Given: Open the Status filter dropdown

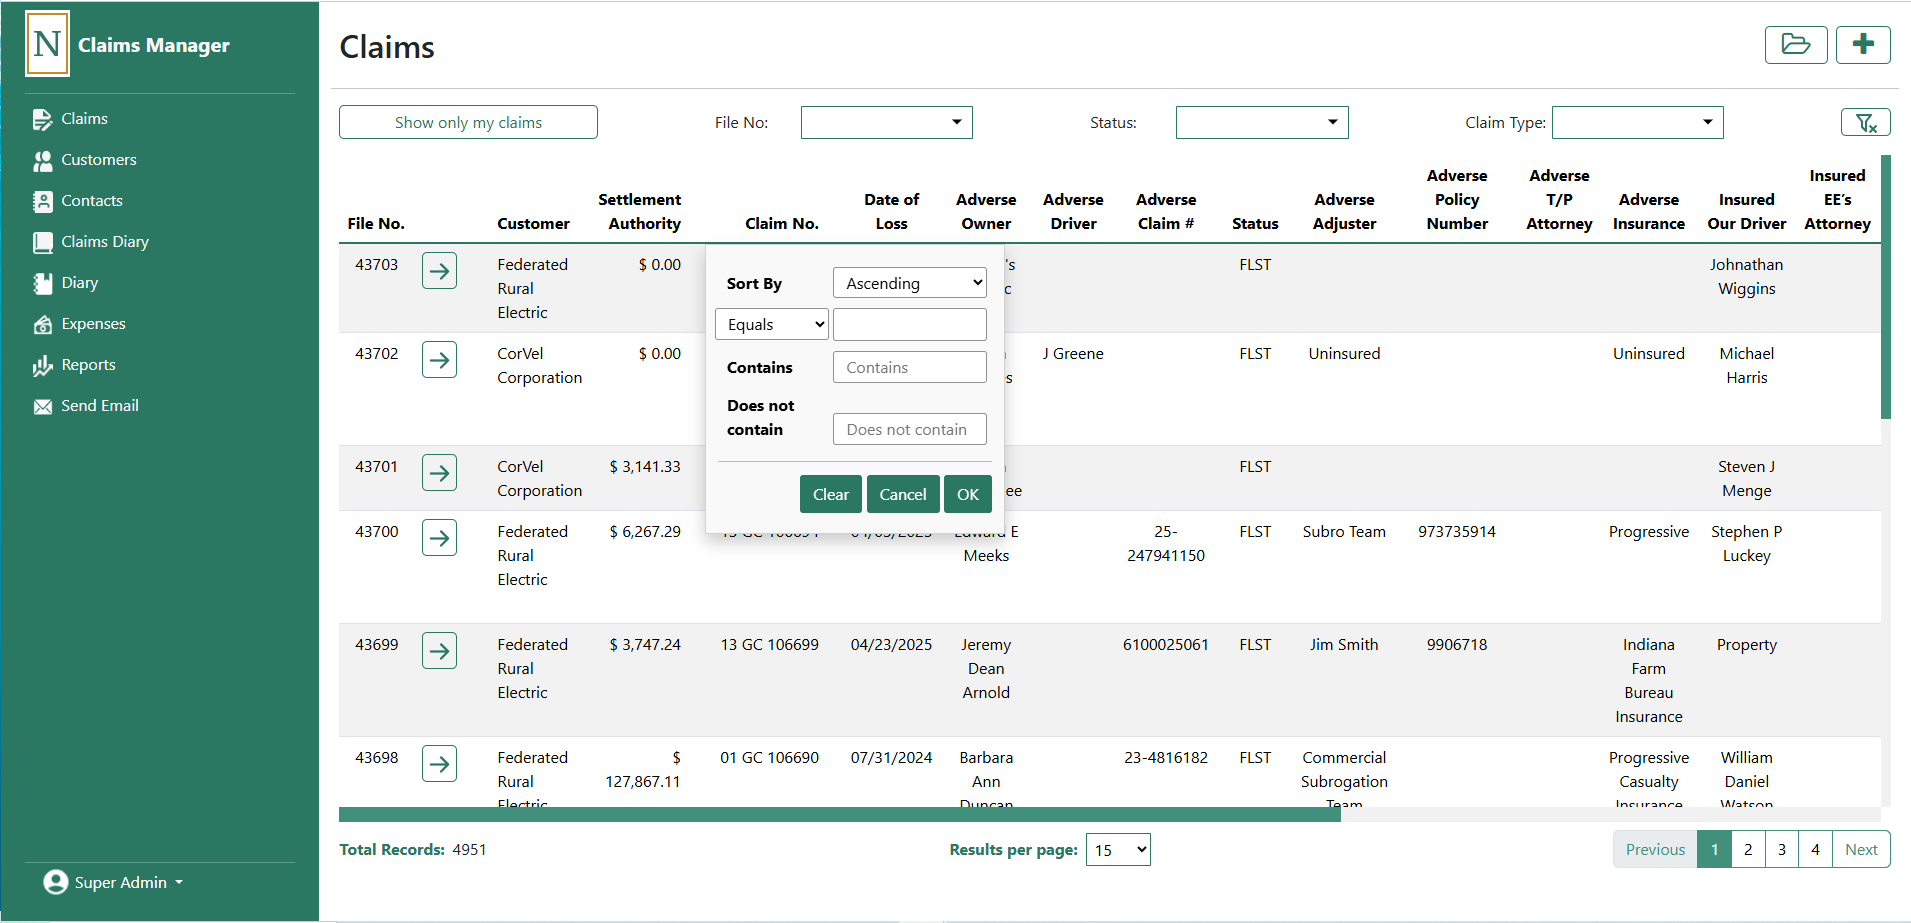Looking at the screenshot, I should pos(1261,122).
